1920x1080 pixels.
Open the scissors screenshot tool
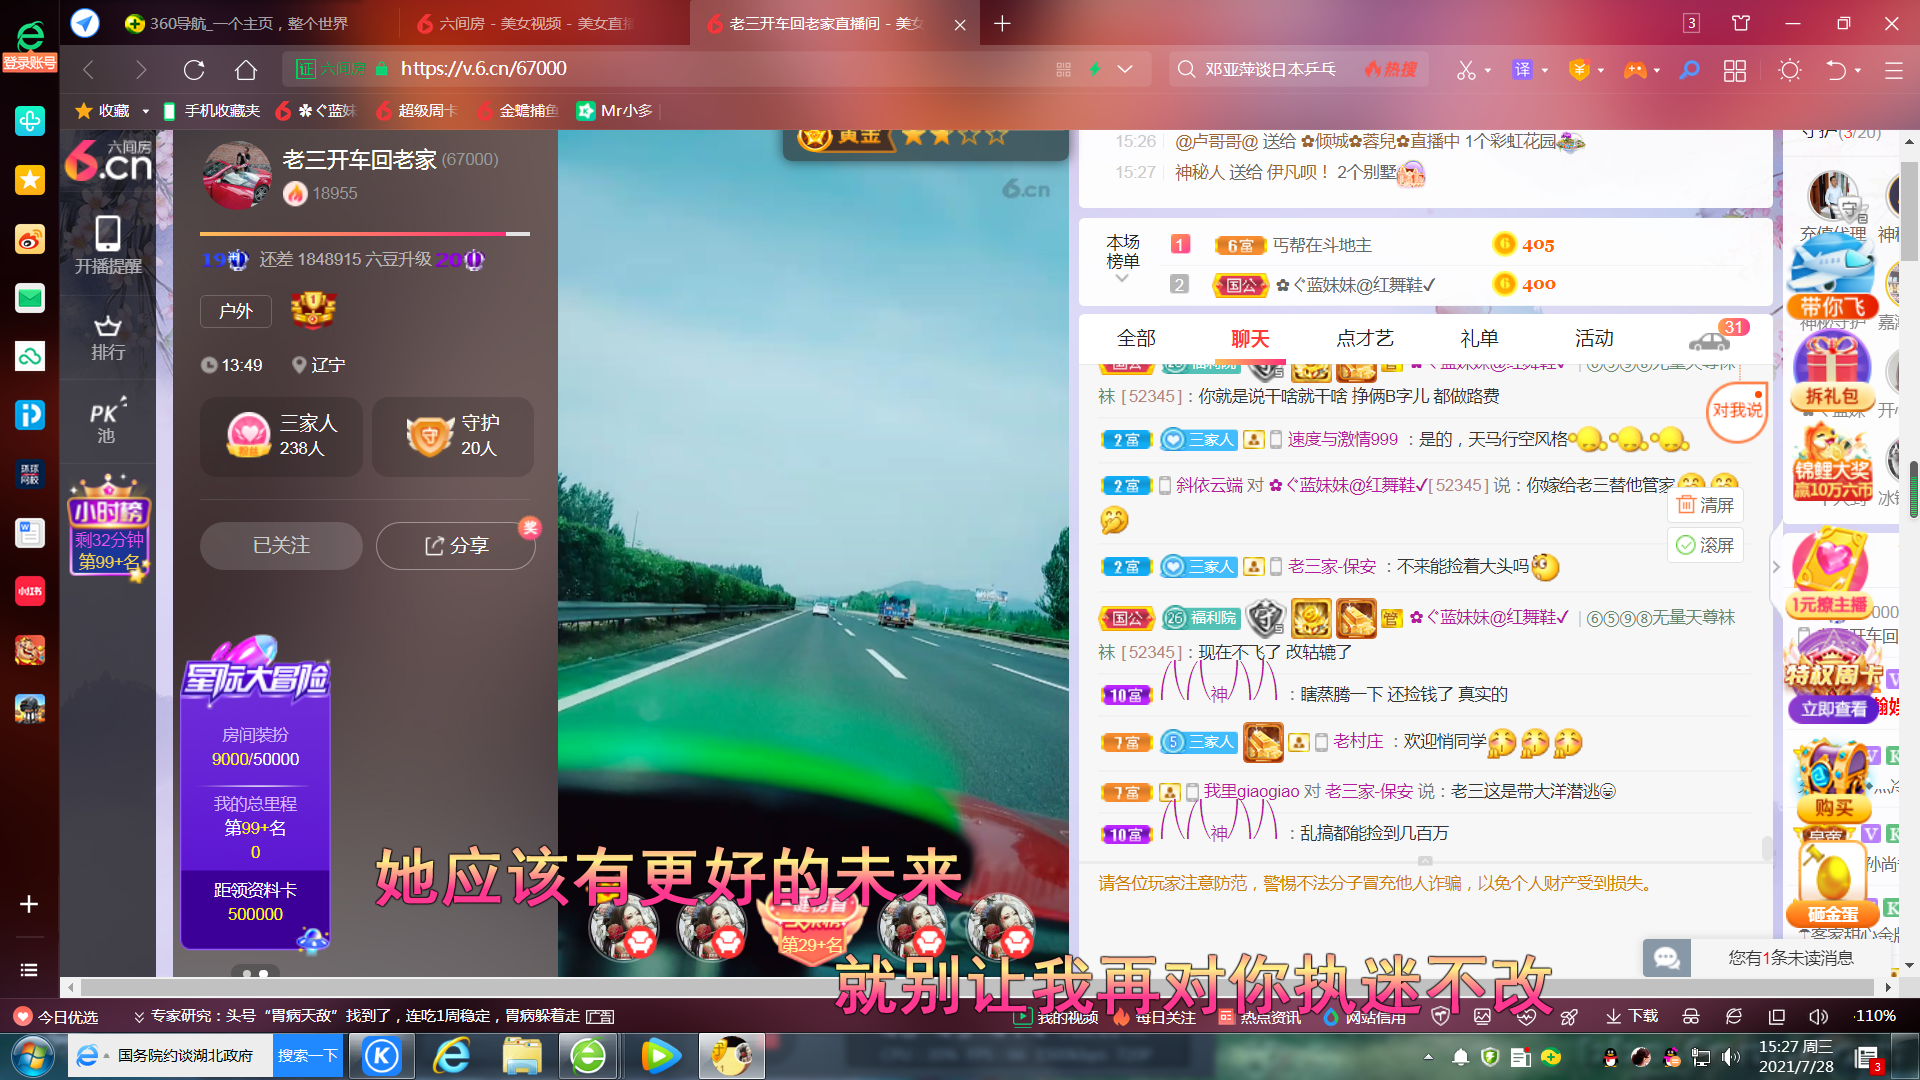click(1466, 70)
